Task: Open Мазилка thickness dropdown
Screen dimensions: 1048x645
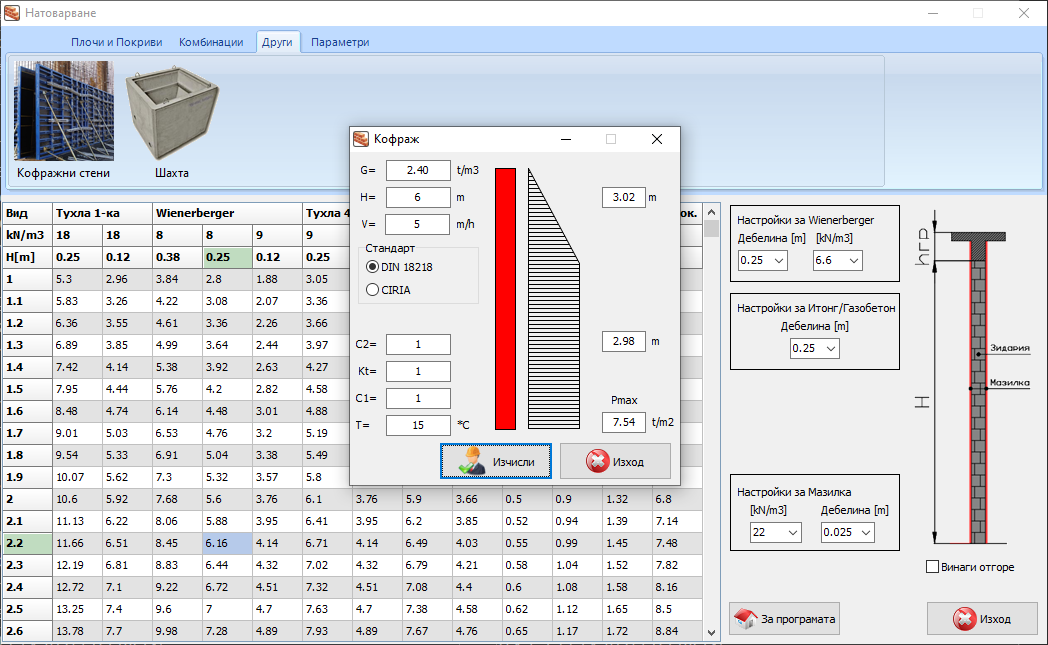Action: [x=863, y=533]
